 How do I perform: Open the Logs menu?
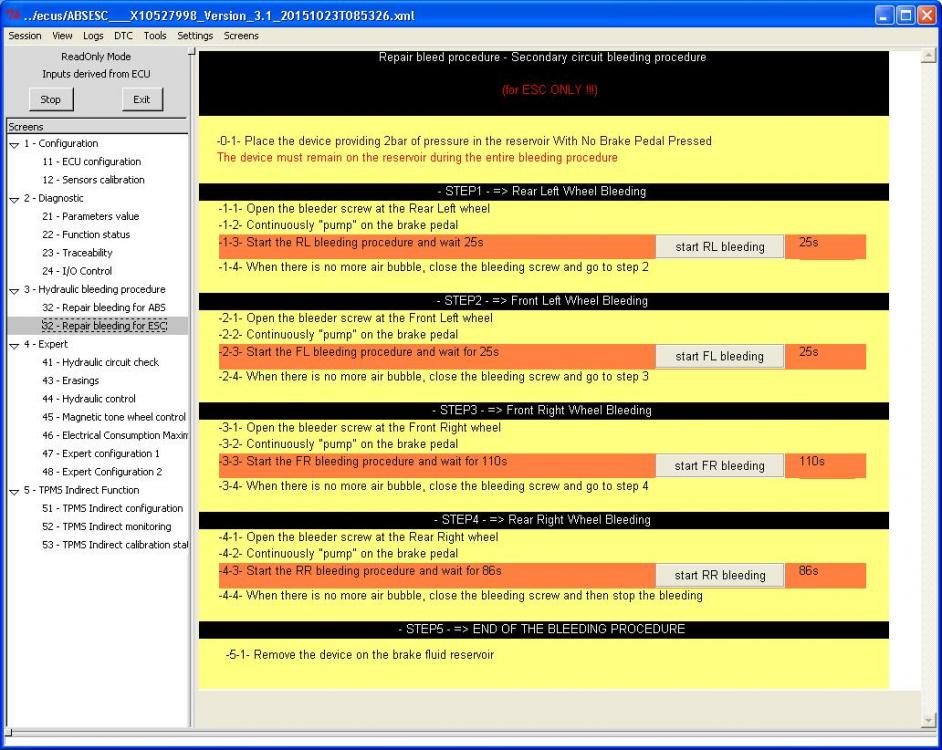(93, 36)
